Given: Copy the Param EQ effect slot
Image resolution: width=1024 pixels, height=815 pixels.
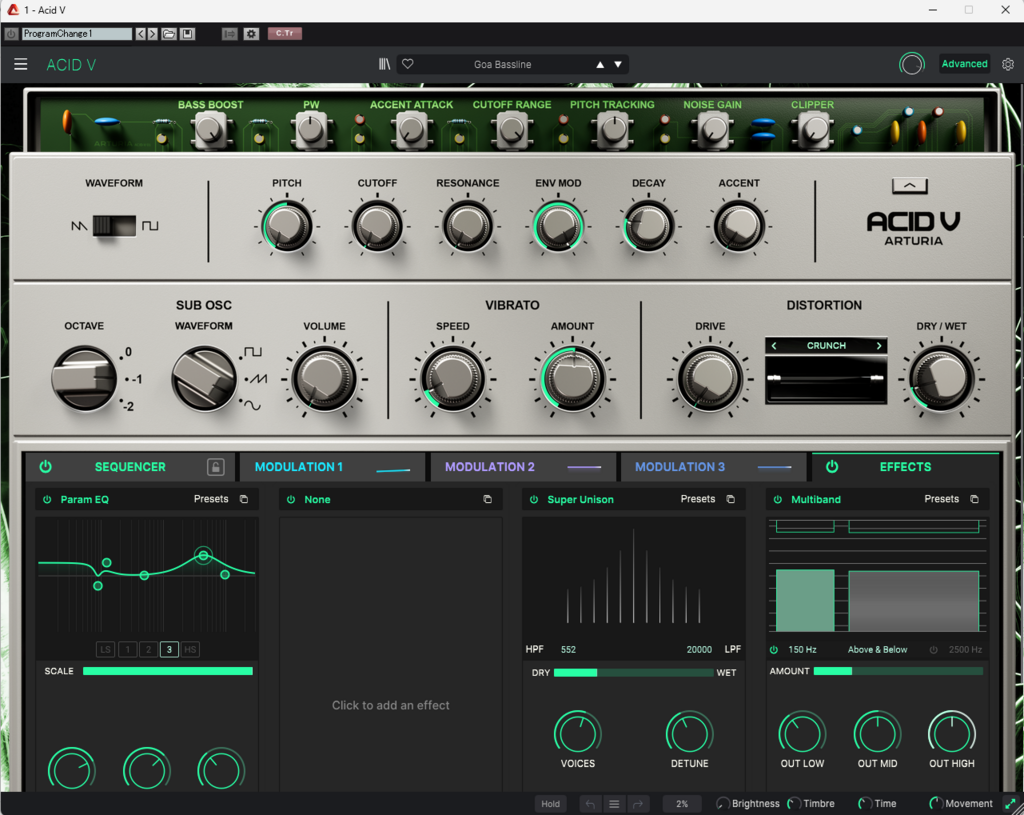Looking at the screenshot, I should click(x=244, y=499).
